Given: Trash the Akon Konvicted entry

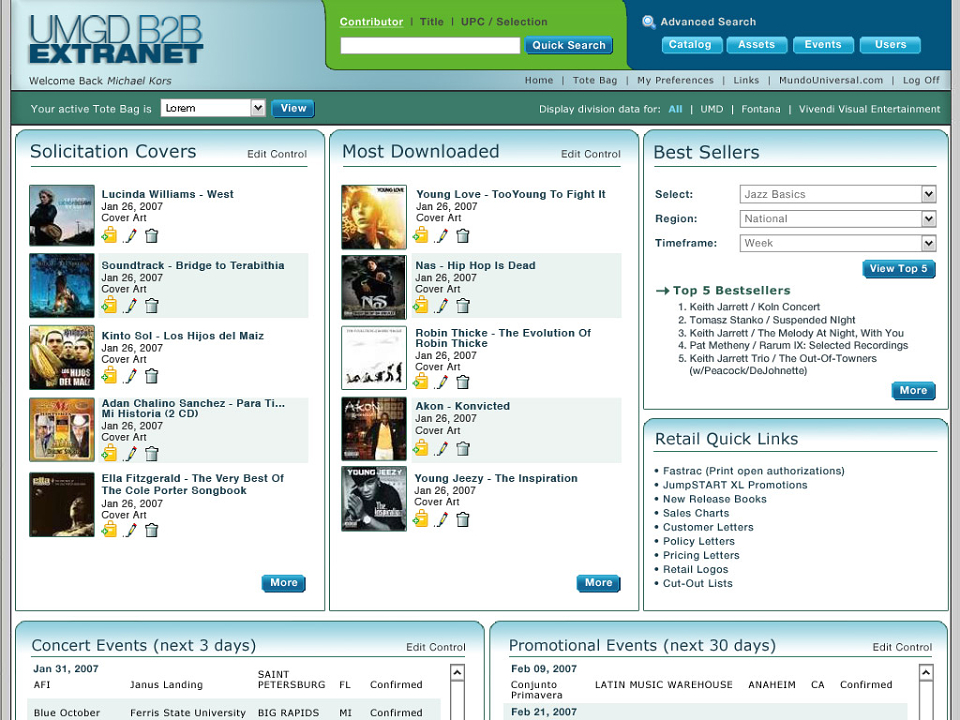Looking at the screenshot, I should point(463,449).
